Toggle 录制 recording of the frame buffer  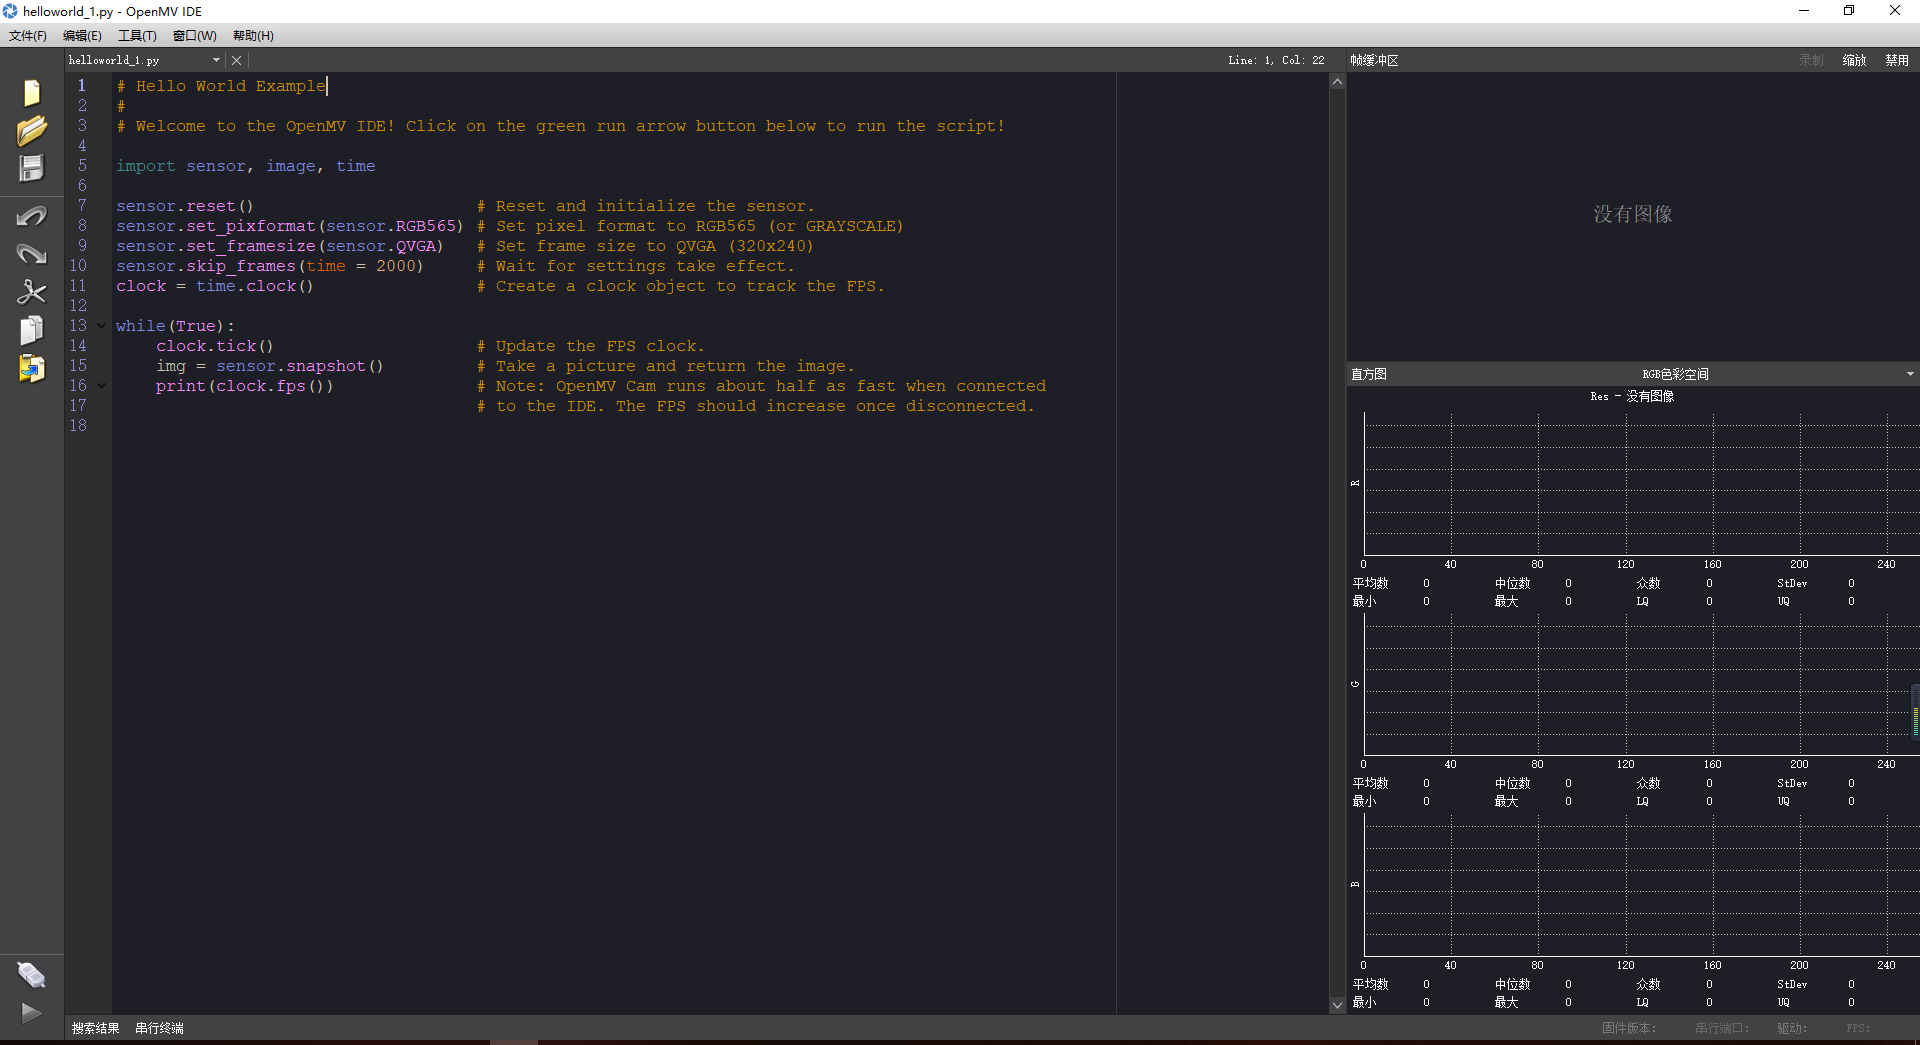pos(1810,59)
